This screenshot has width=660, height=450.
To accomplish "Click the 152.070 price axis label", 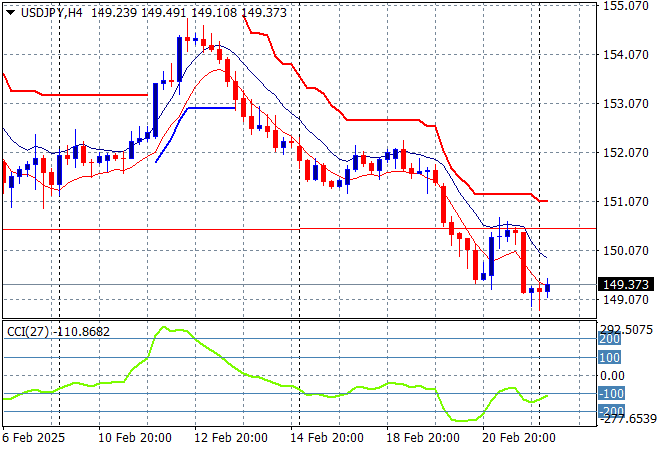I will [x=628, y=153].
